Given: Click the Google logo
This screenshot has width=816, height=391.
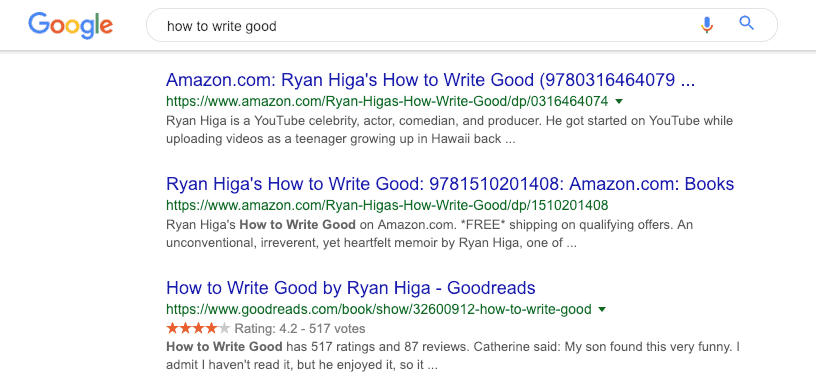Looking at the screenshot, I should 70,26.
